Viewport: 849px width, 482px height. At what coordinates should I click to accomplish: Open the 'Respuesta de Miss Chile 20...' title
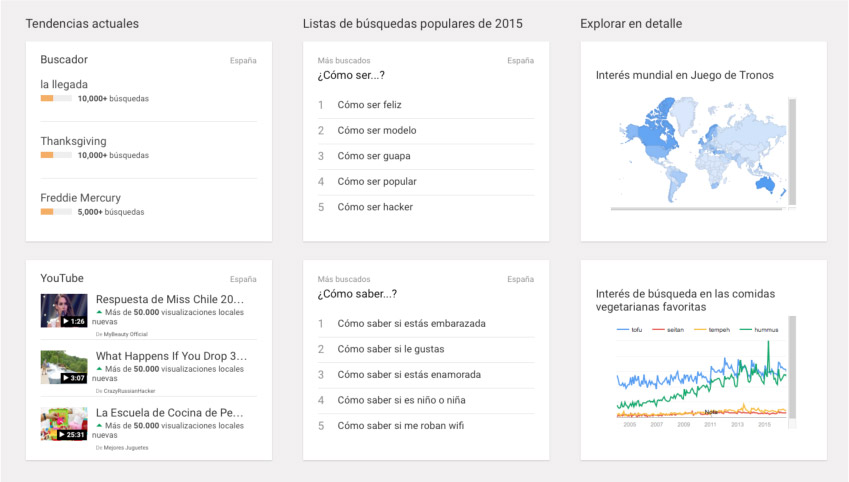click(170, 299)
